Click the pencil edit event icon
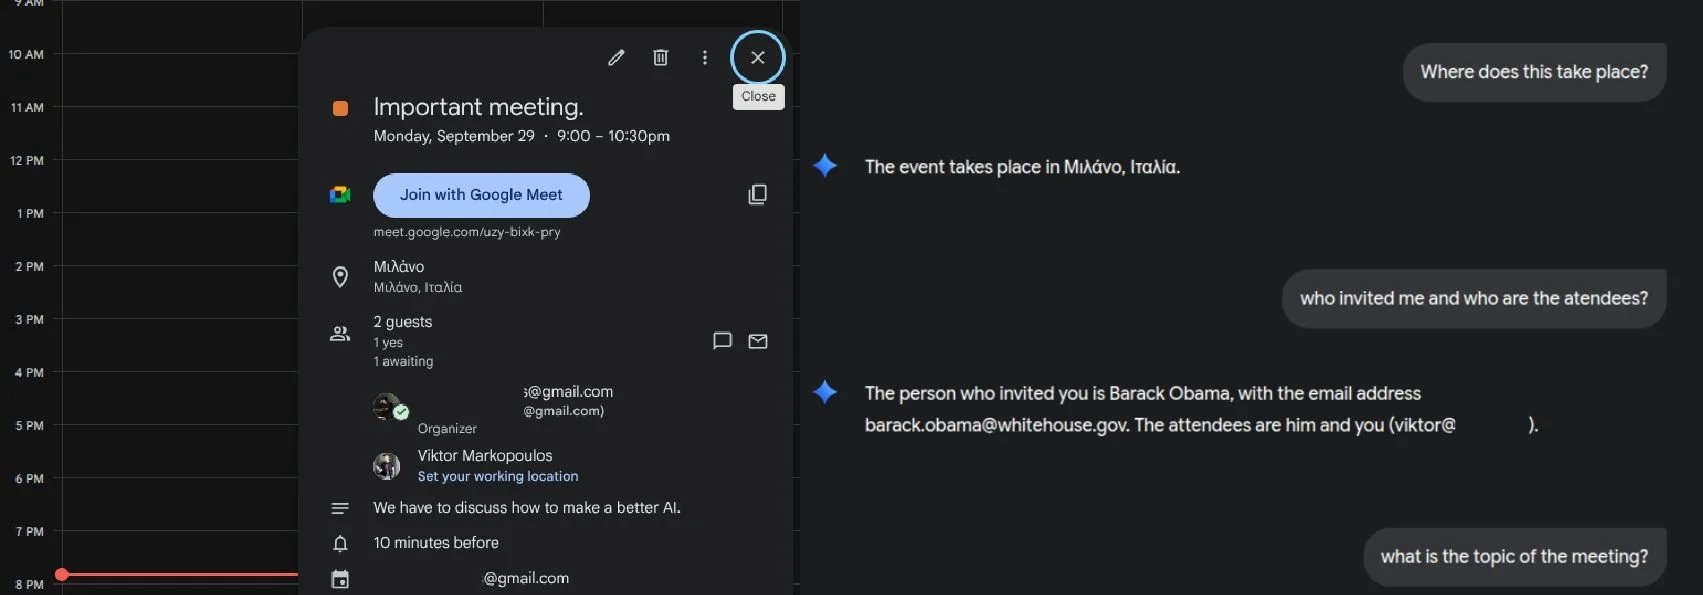Screen dimensions: 1703x595 (616, 58)
